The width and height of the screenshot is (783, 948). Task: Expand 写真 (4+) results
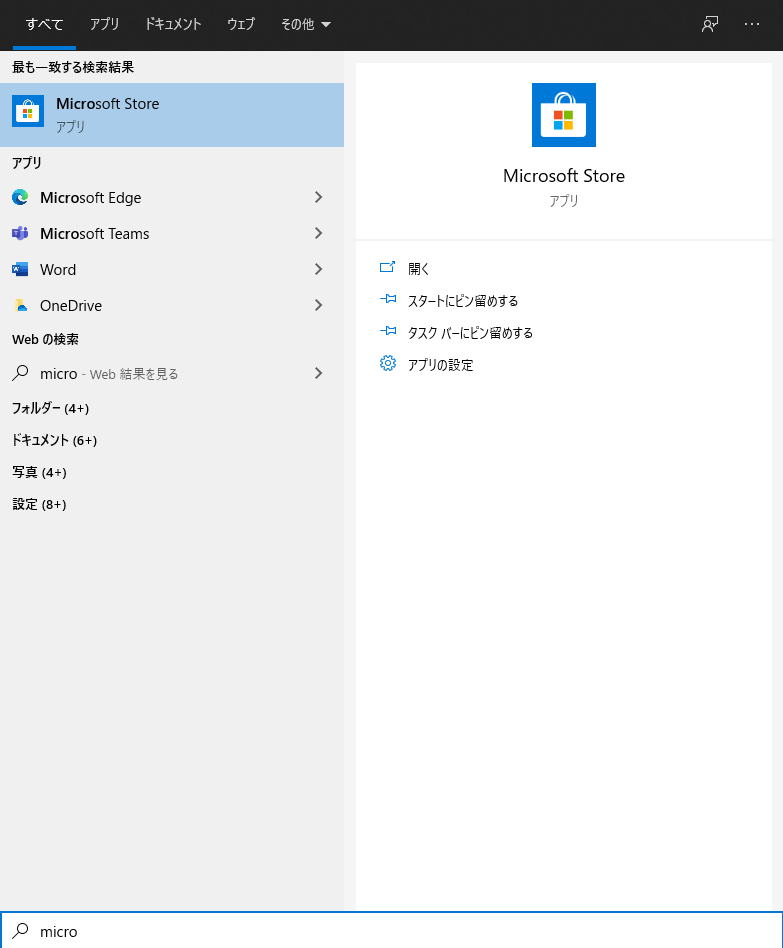39,472
